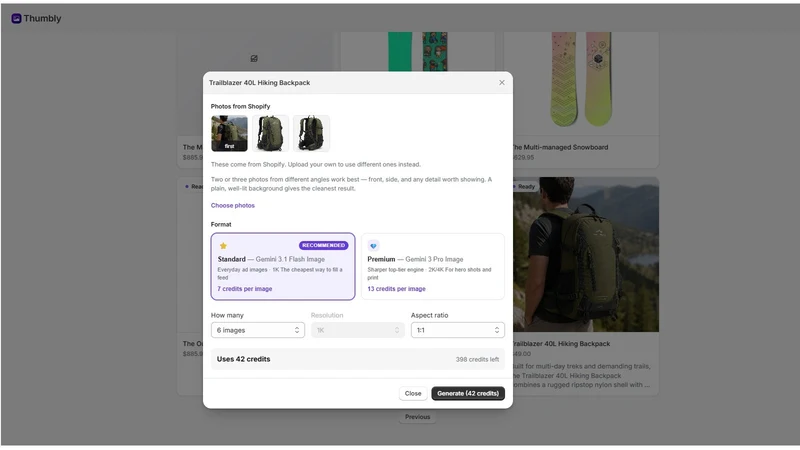Click the RECOMMENDED badge
The height and width of the screenshot is (450, 800).
tap(323, 245)
